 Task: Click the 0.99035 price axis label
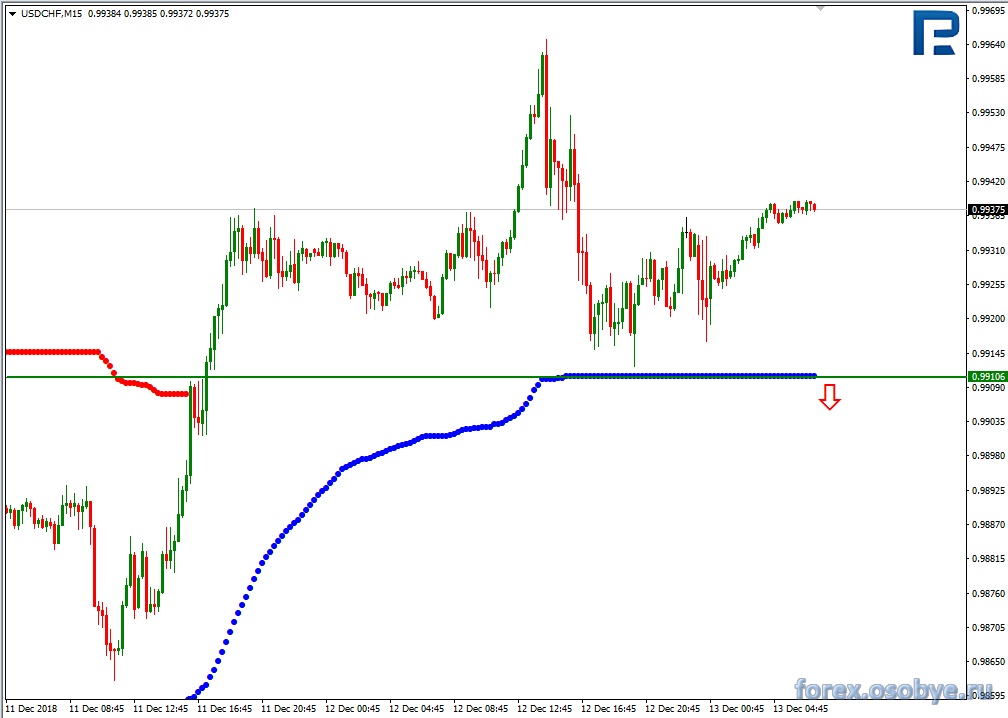(989, 422)
